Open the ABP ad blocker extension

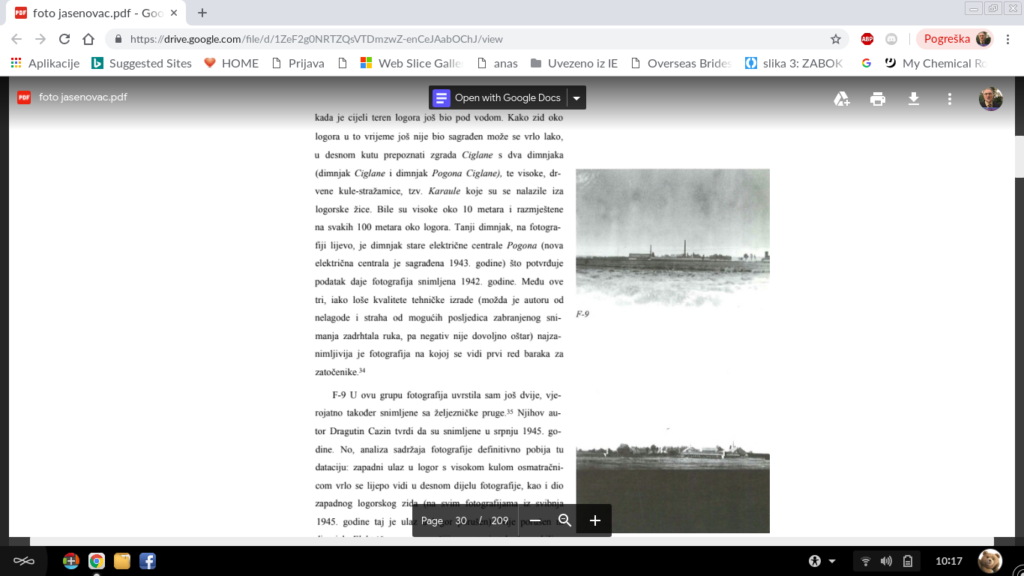867,39
